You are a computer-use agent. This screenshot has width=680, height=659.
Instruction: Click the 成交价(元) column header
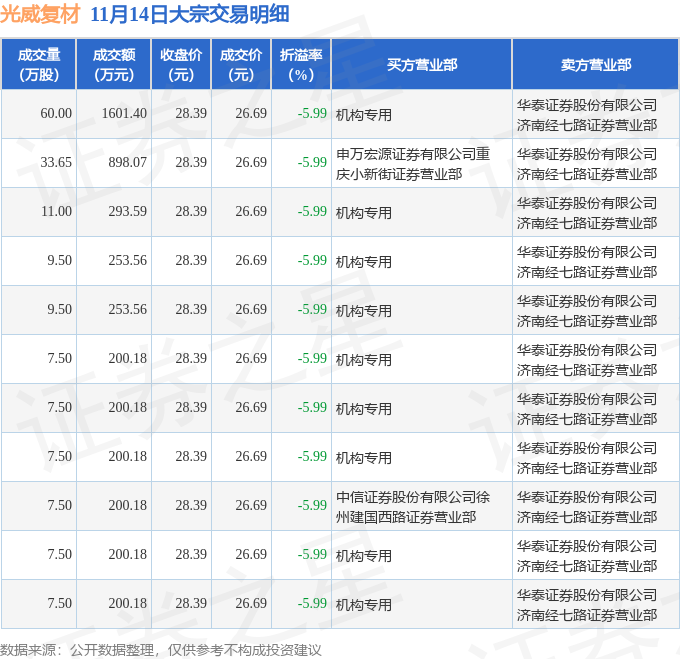241,65
